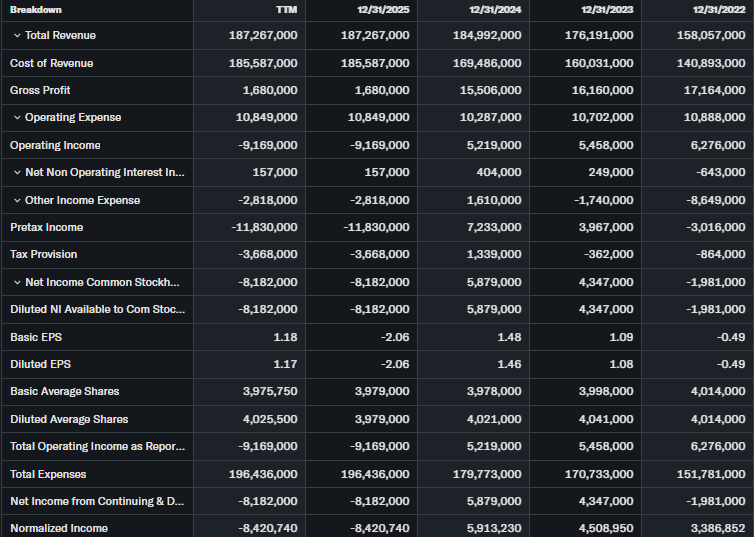Click the Breakdown column header

[36, 10]
